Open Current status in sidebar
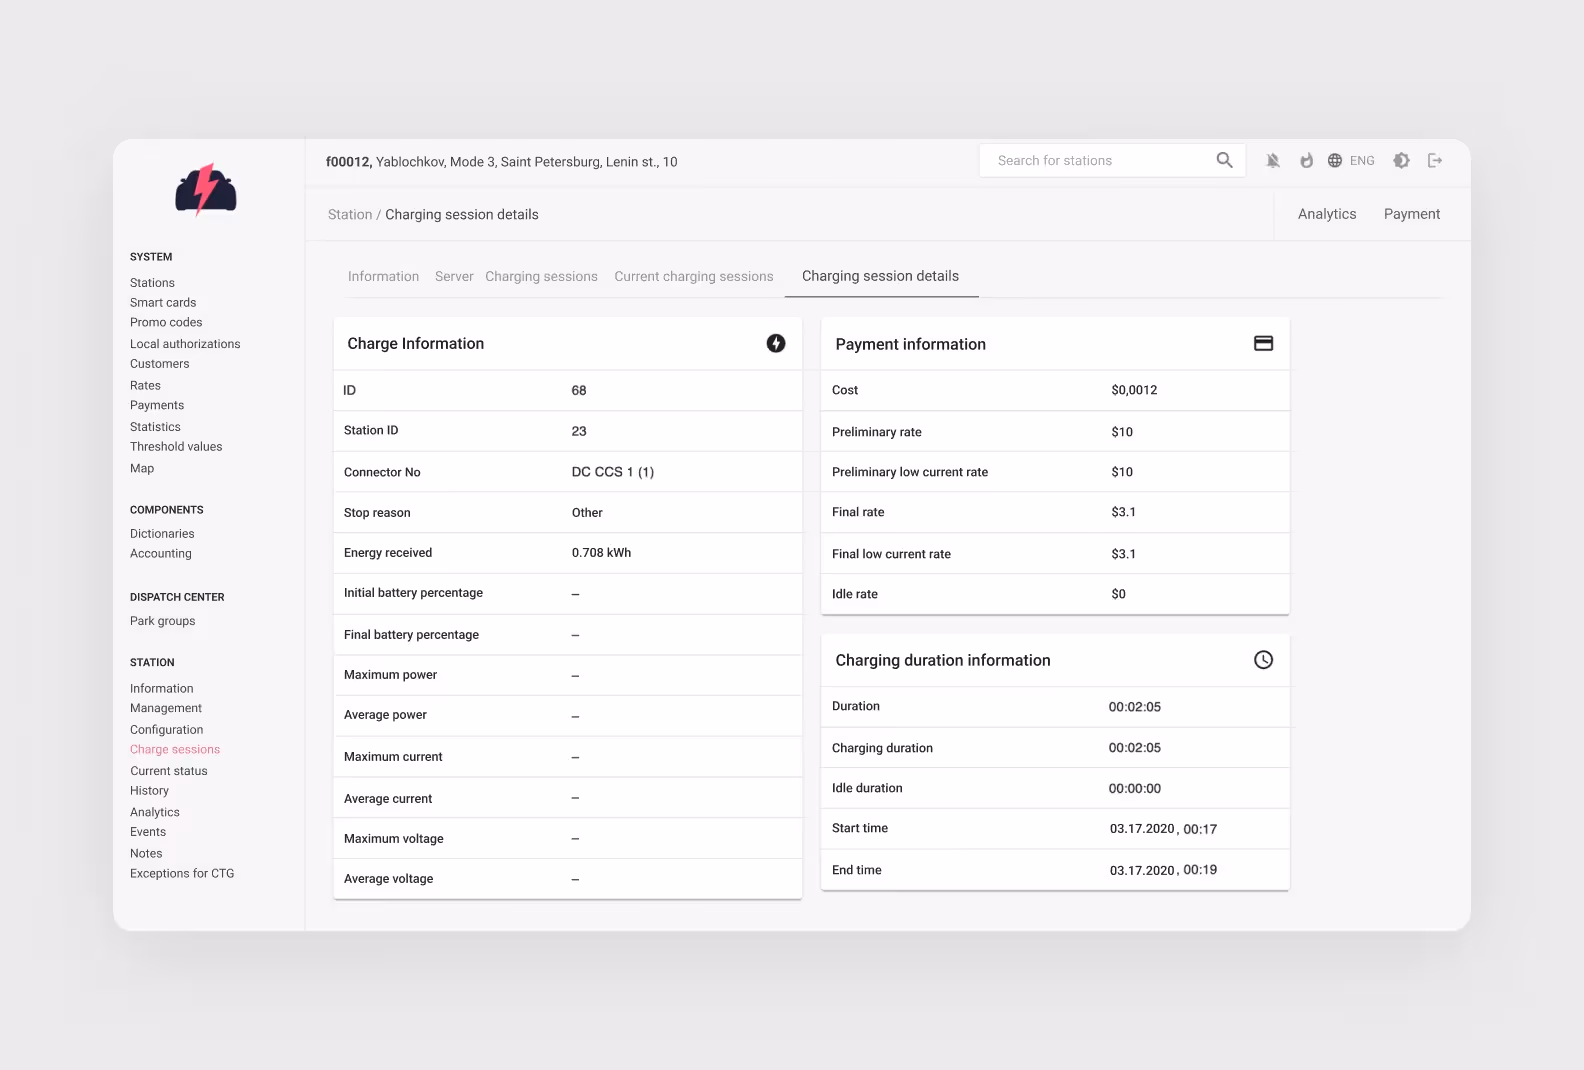The width and height of the screenshot is (1584, 1070). (x=169, y=771)
